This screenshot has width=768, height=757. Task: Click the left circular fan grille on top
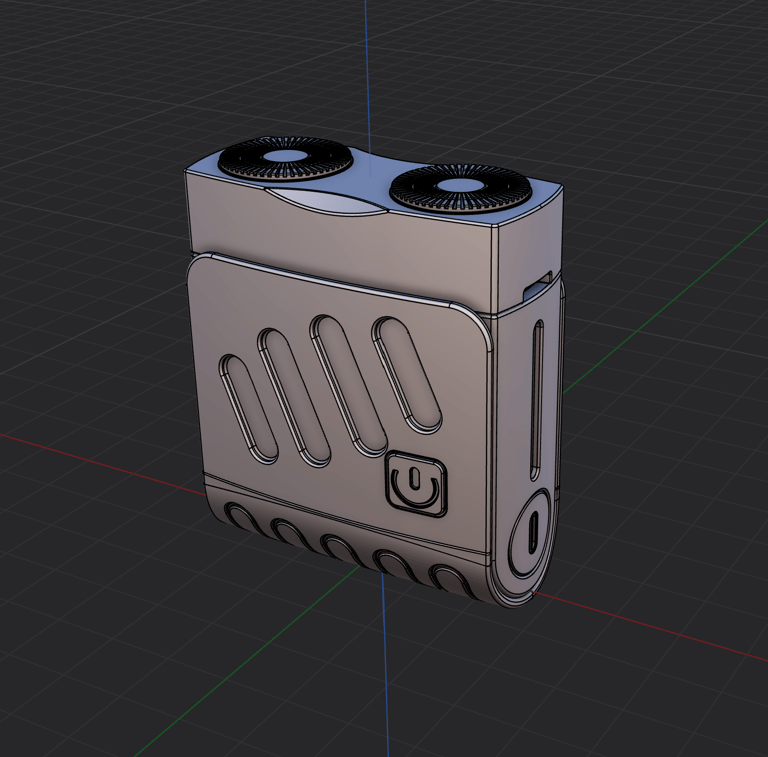pyautogui.click(x=286, y=158)
